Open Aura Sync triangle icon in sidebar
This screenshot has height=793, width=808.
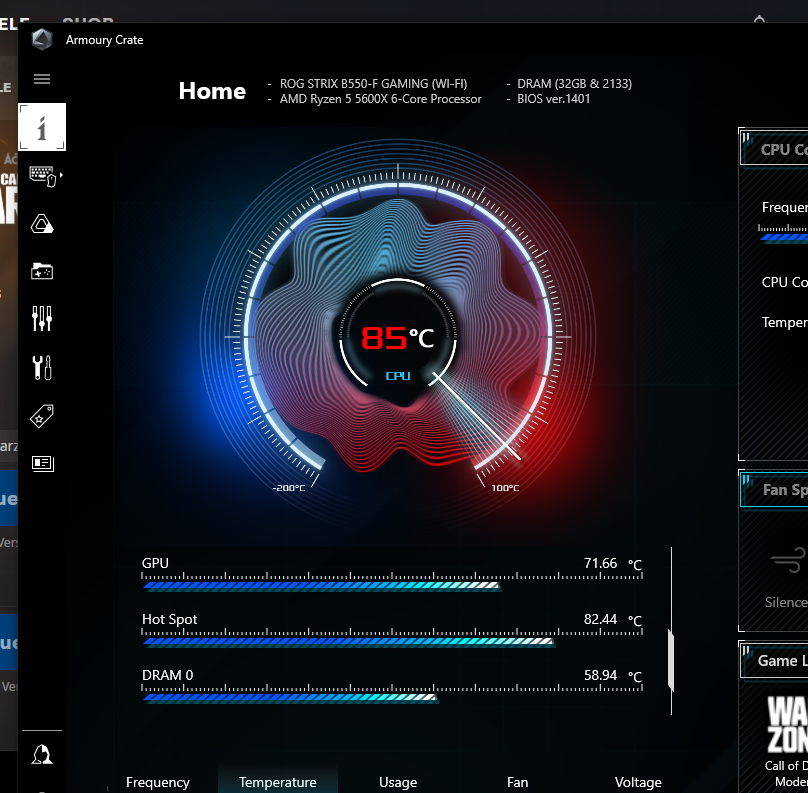tap(42, 224)
